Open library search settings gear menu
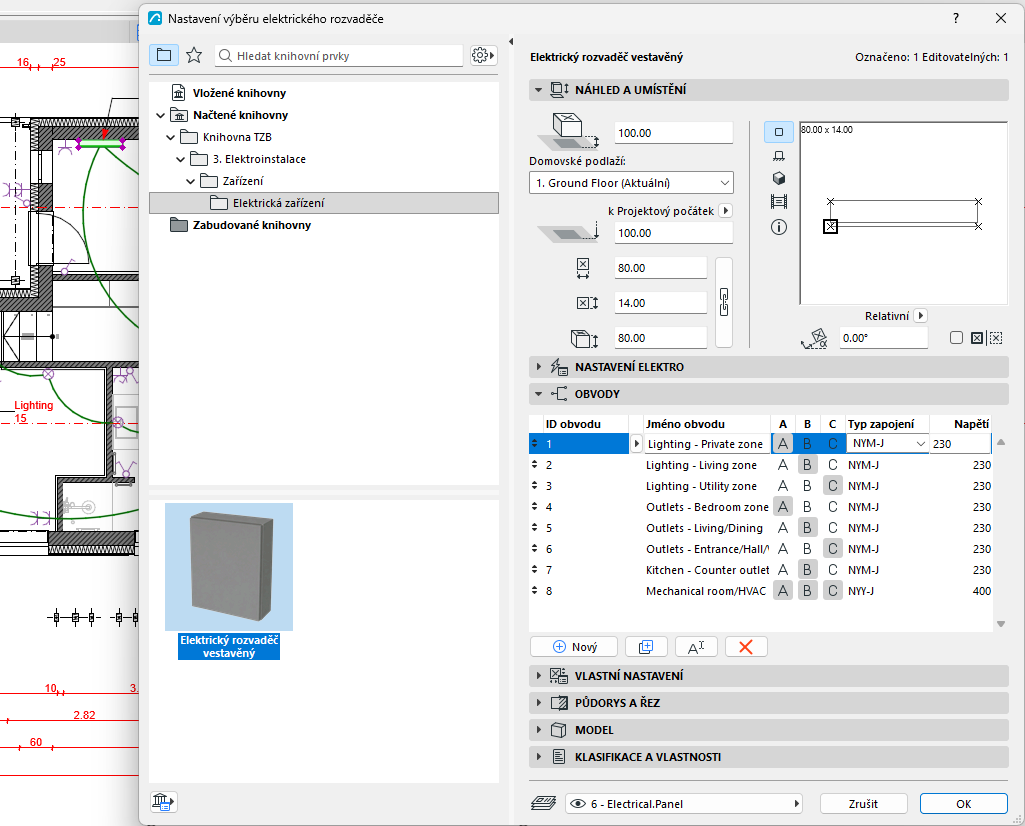 484,56
